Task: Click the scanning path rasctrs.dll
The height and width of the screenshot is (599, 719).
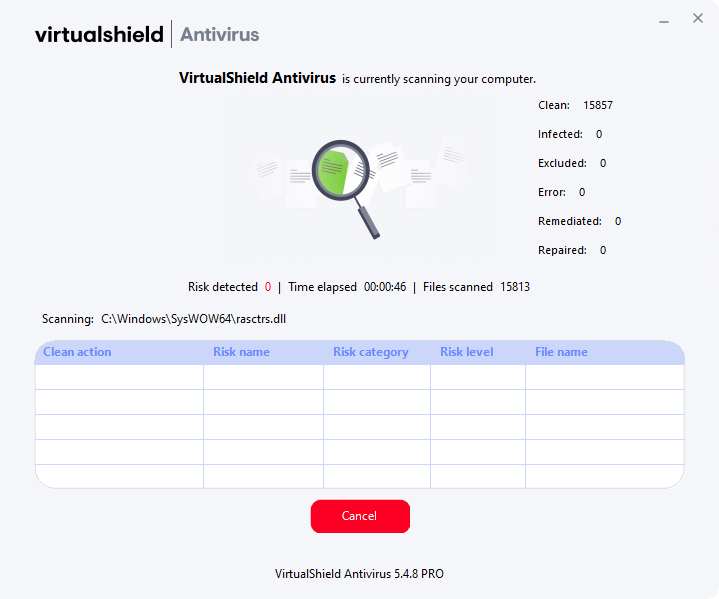Action: (194, 319)
